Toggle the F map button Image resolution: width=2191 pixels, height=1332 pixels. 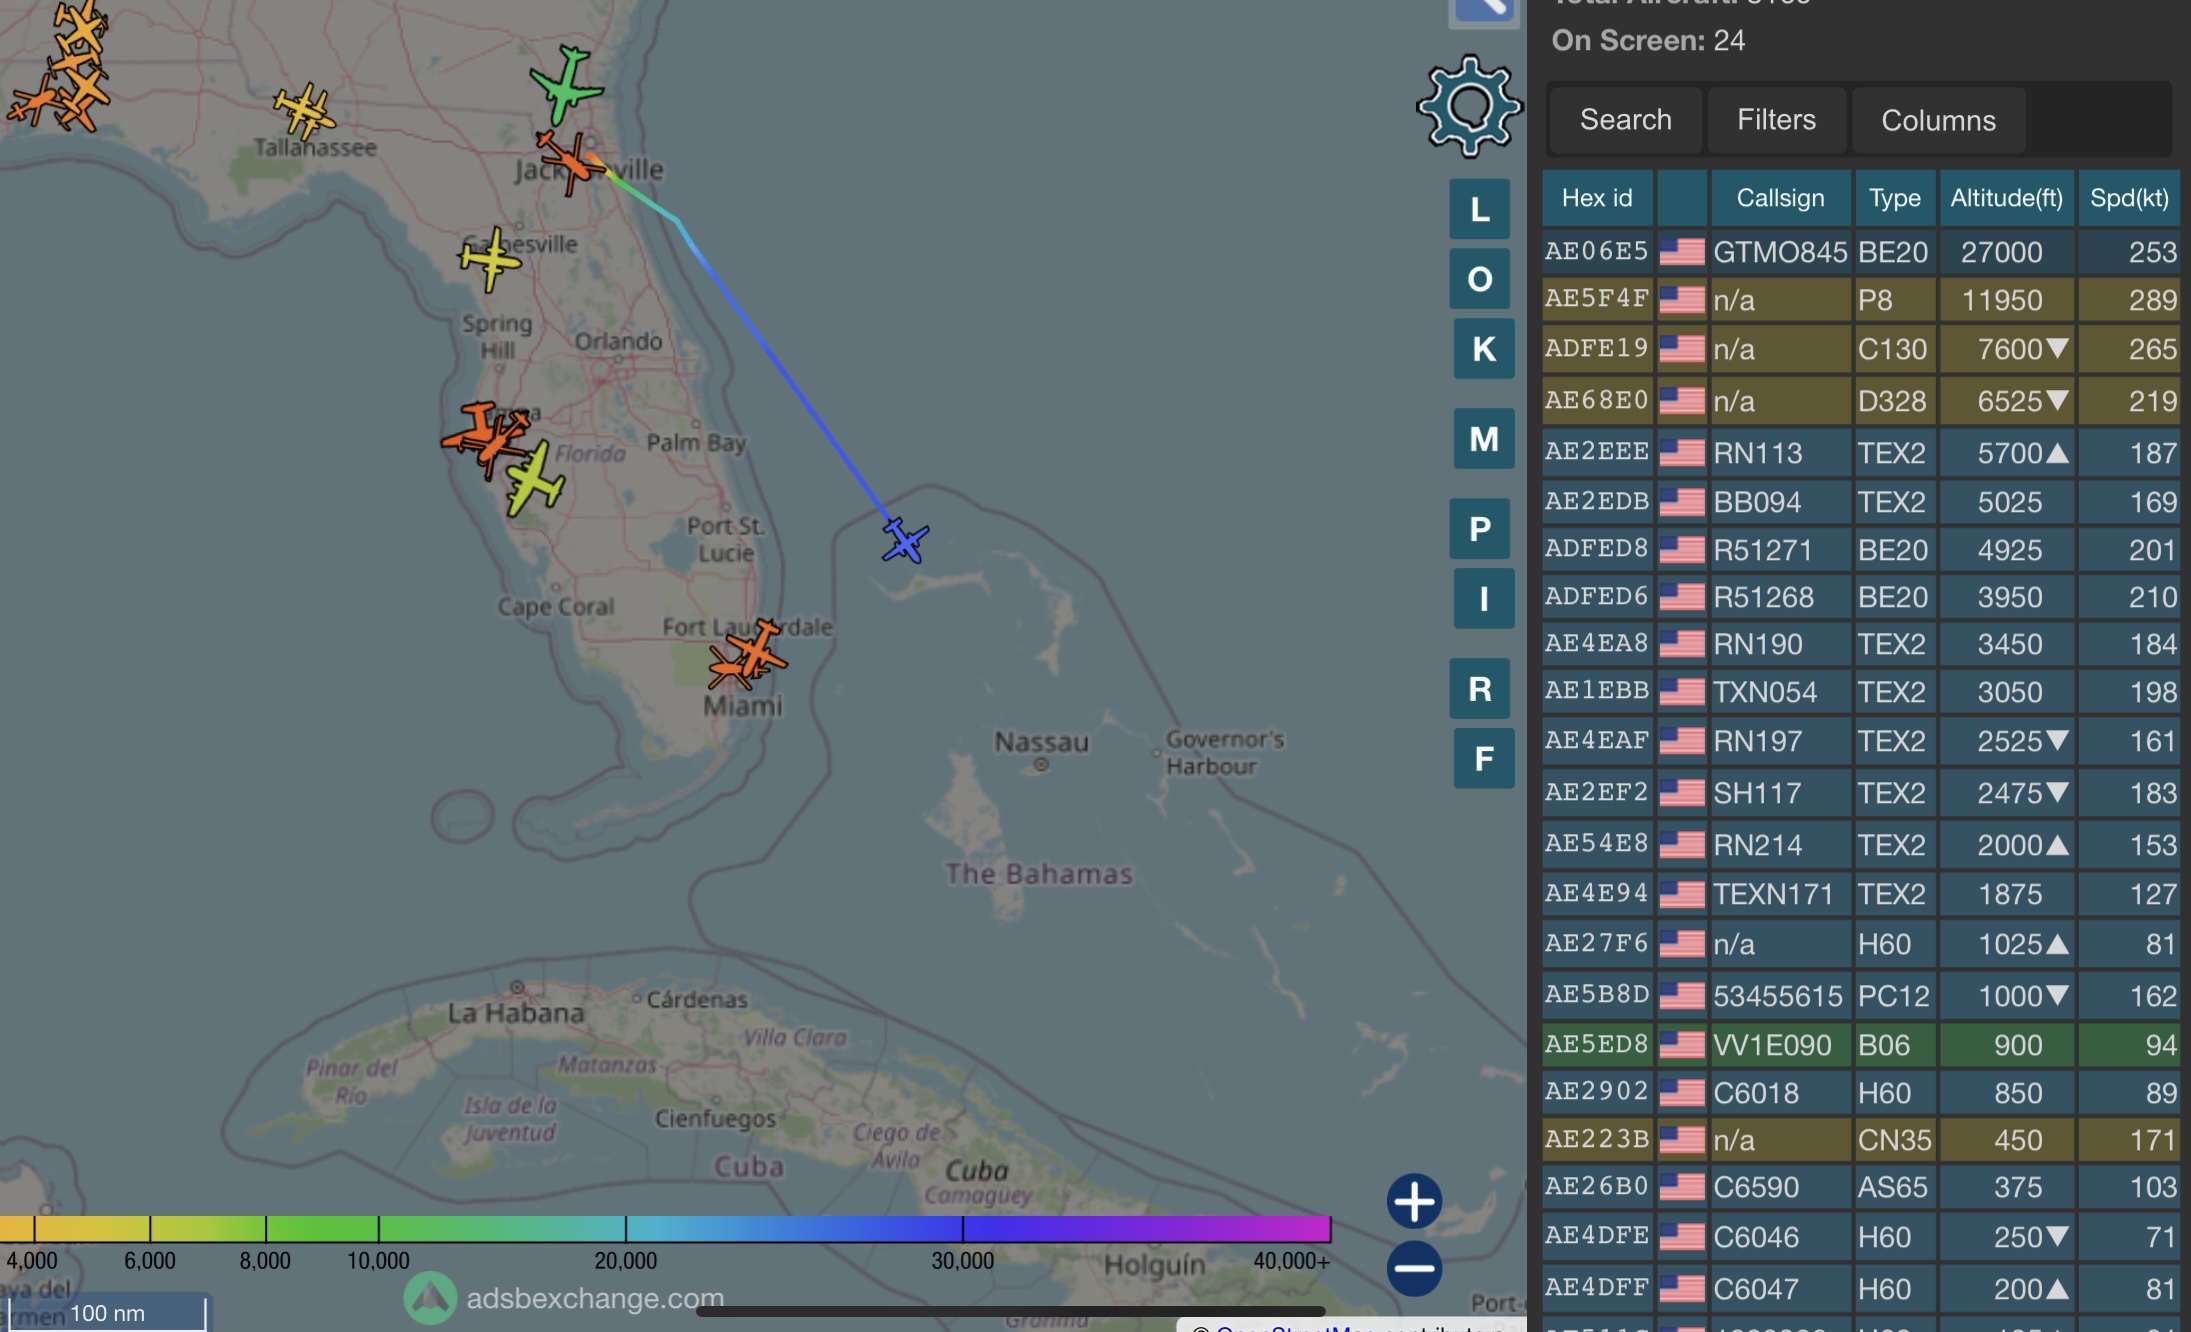[1484, 759]
